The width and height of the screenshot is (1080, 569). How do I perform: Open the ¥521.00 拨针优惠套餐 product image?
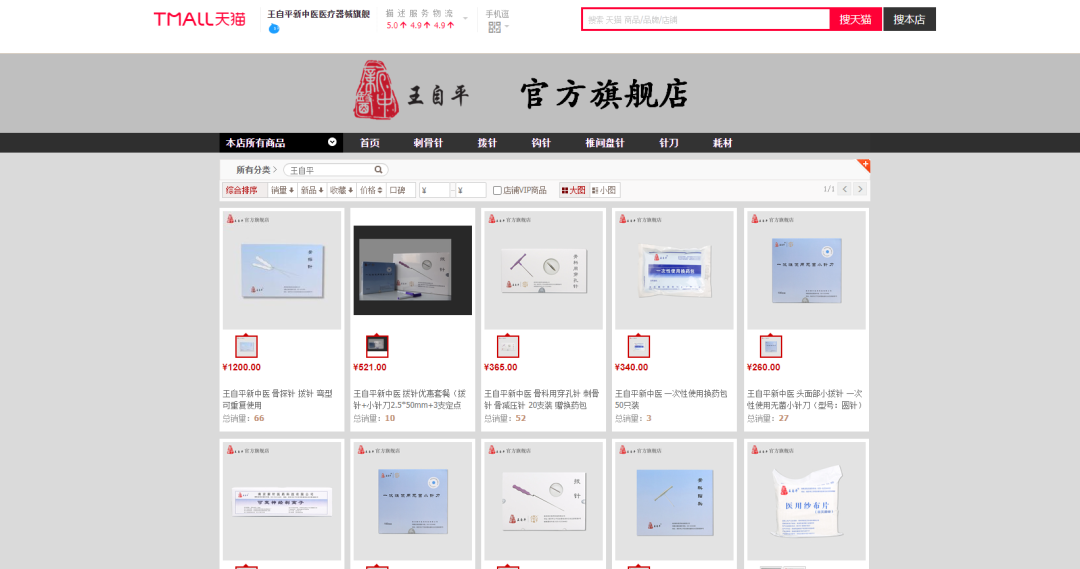point(413,270)
